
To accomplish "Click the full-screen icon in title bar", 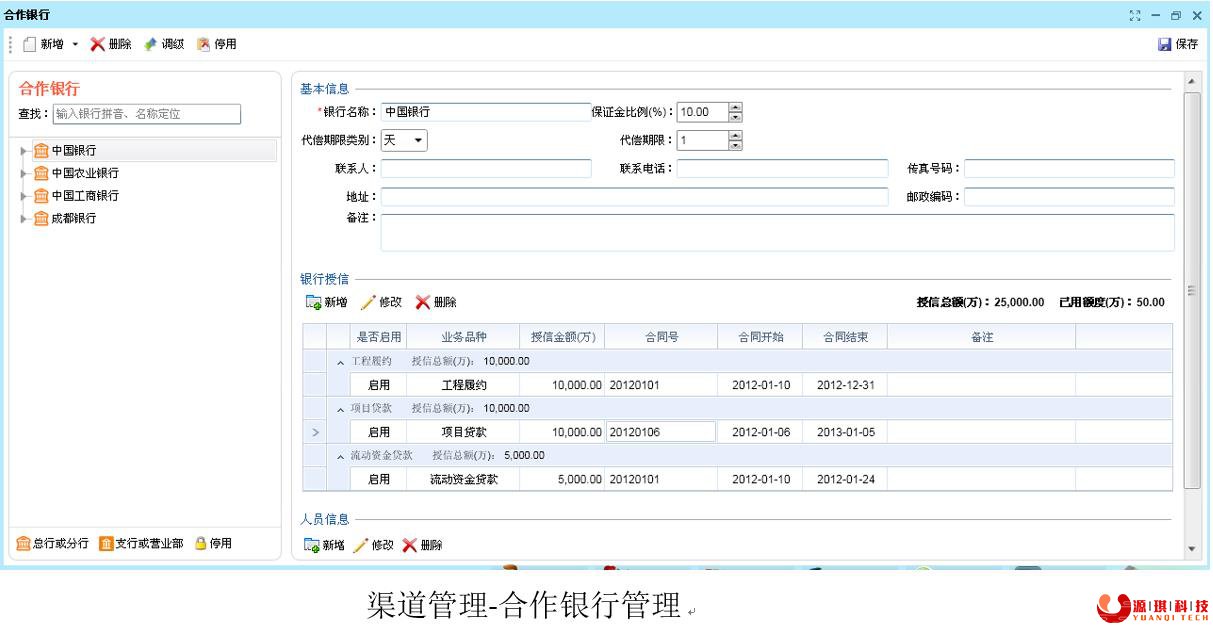I will tap(1134, 15).
